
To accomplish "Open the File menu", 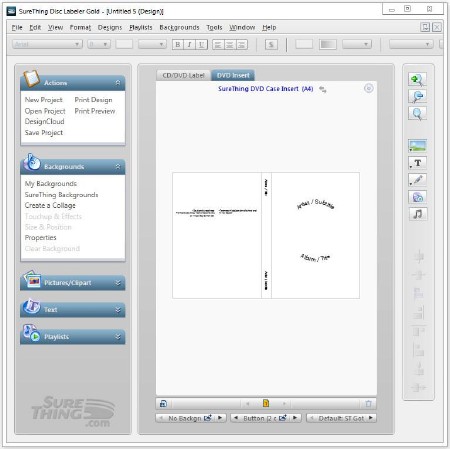I will (17, 27).
